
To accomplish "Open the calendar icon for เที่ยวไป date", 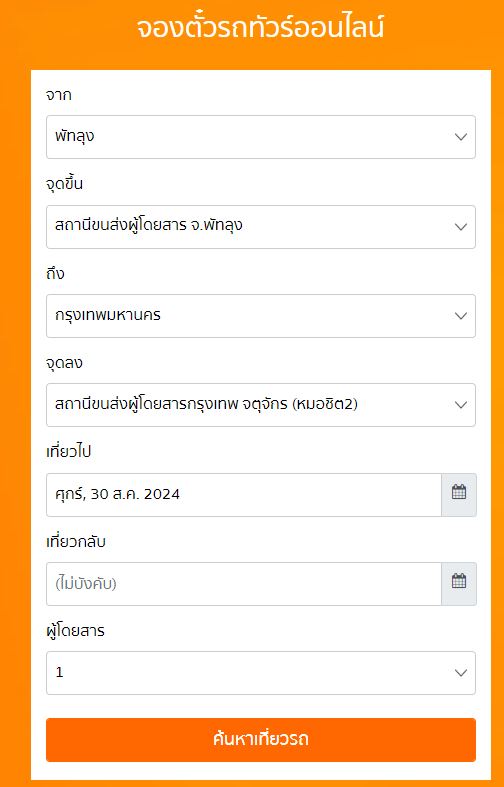I will (459, 494).
